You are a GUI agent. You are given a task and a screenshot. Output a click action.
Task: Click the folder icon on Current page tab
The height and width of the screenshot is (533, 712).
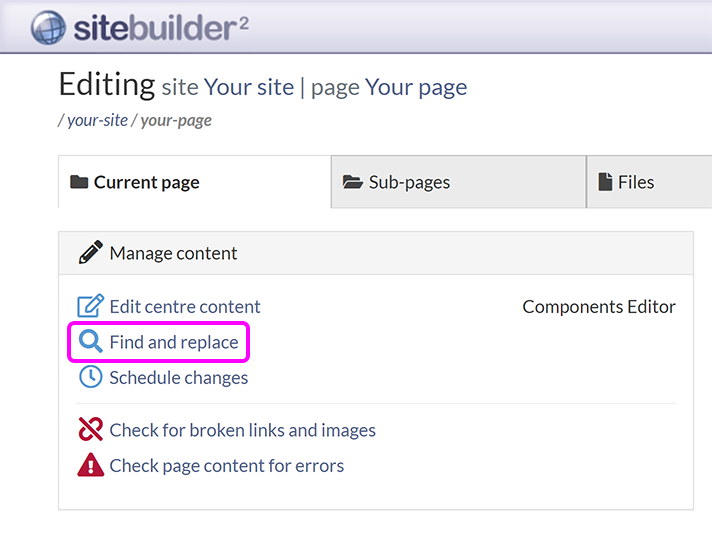point(78,182)
